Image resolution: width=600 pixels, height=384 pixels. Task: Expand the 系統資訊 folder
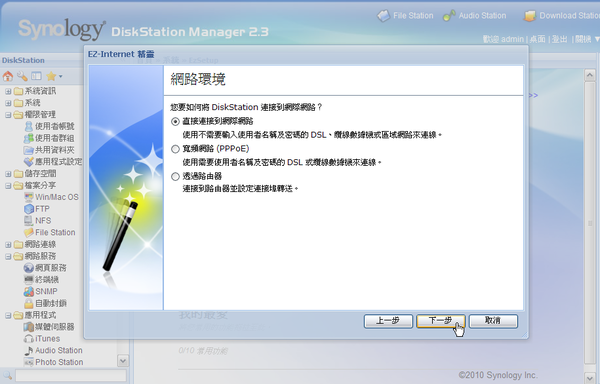tap(8, 91)
